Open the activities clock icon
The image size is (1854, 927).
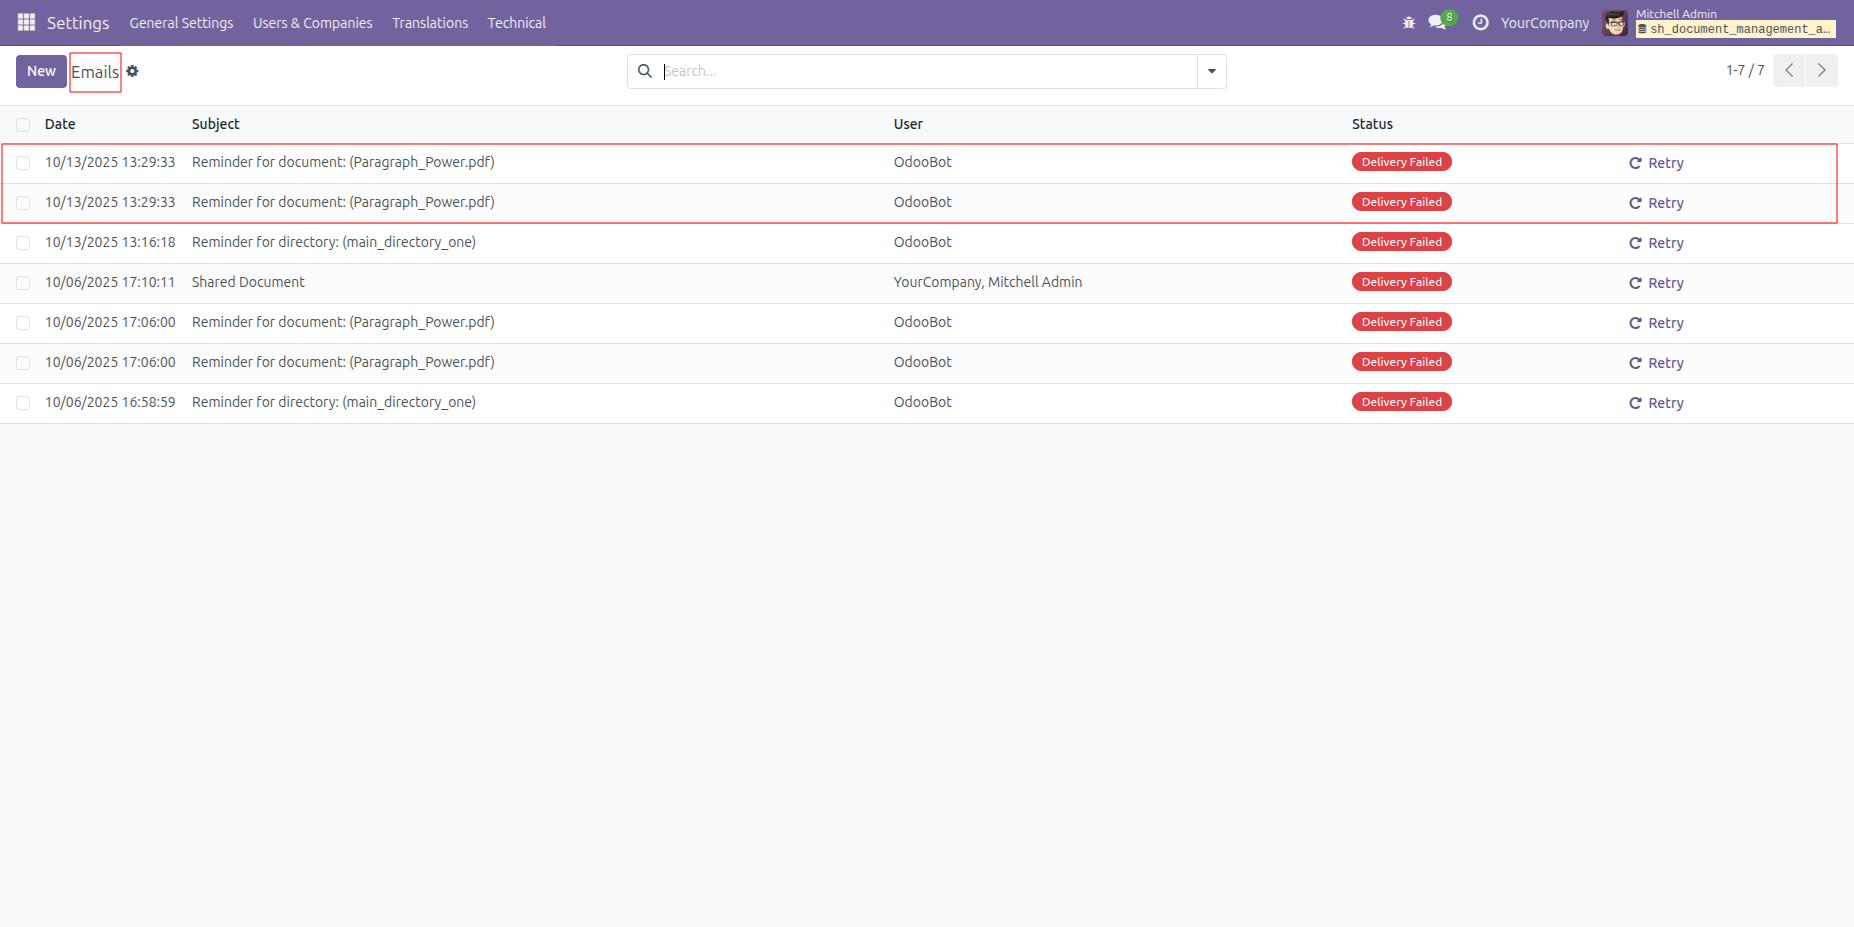tap(1481, 22)
